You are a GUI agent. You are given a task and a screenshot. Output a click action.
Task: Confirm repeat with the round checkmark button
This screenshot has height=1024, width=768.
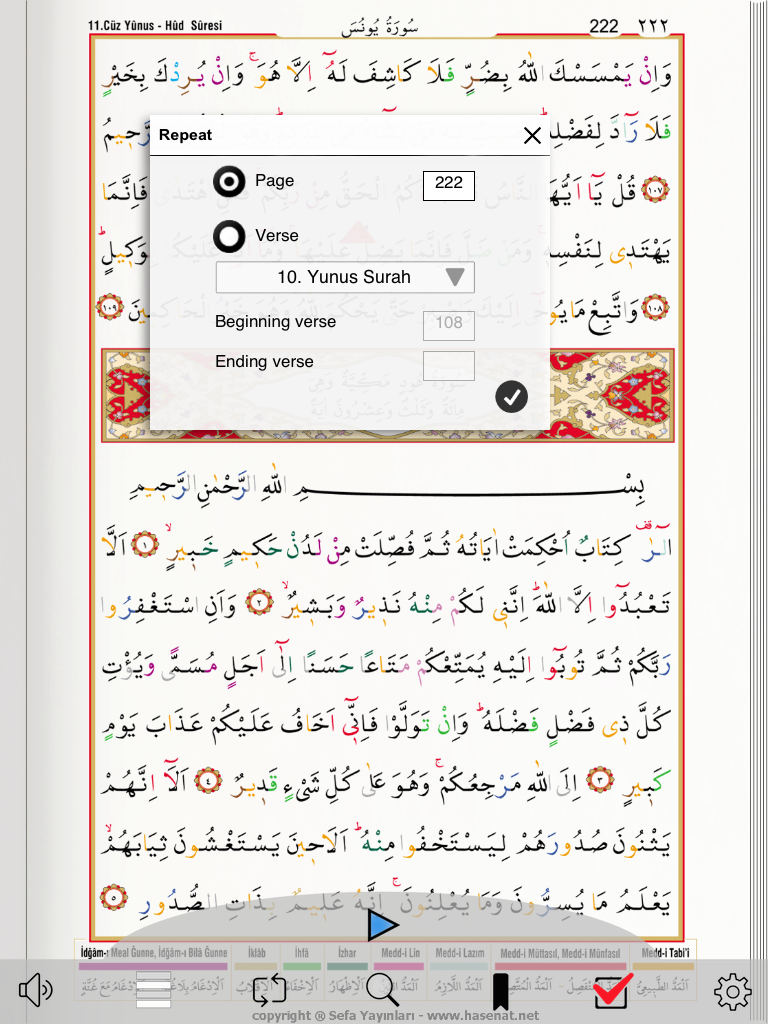(x=511, y=397)
